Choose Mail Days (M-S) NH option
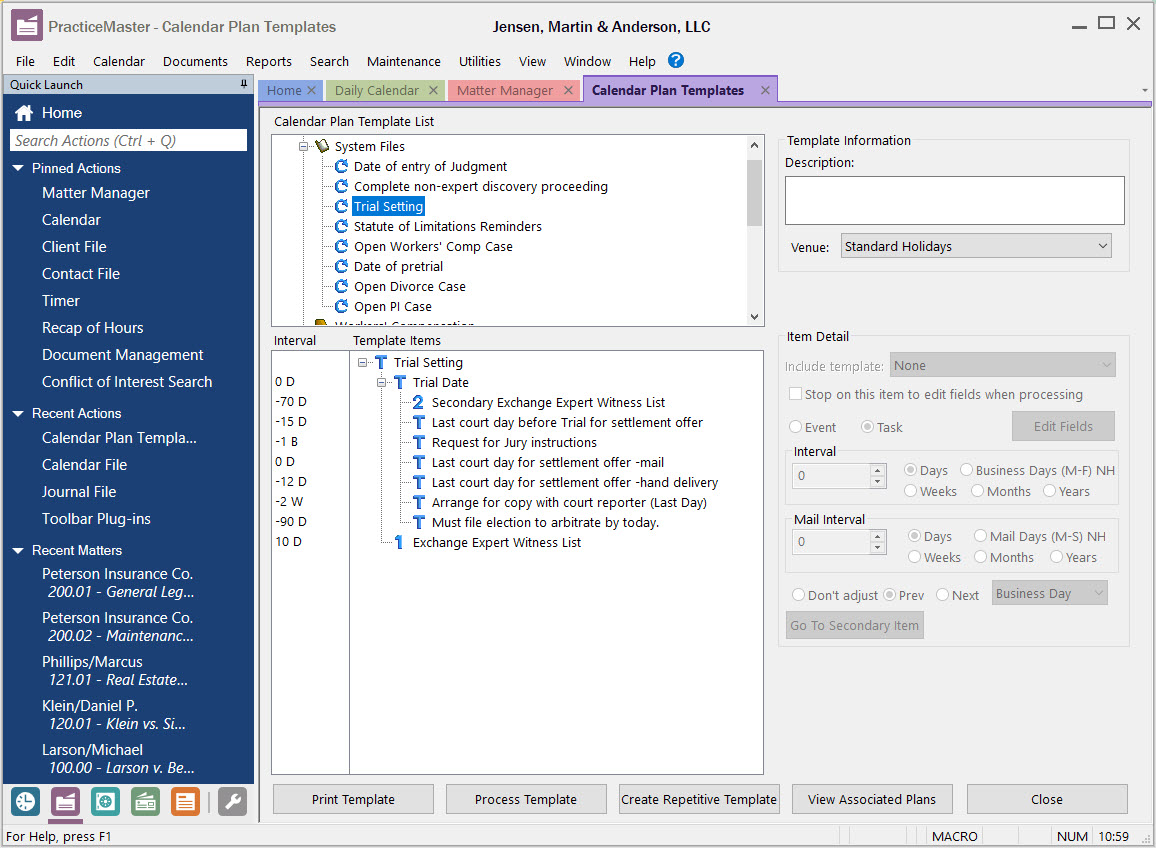1156x848 pixels. point(981,536)
